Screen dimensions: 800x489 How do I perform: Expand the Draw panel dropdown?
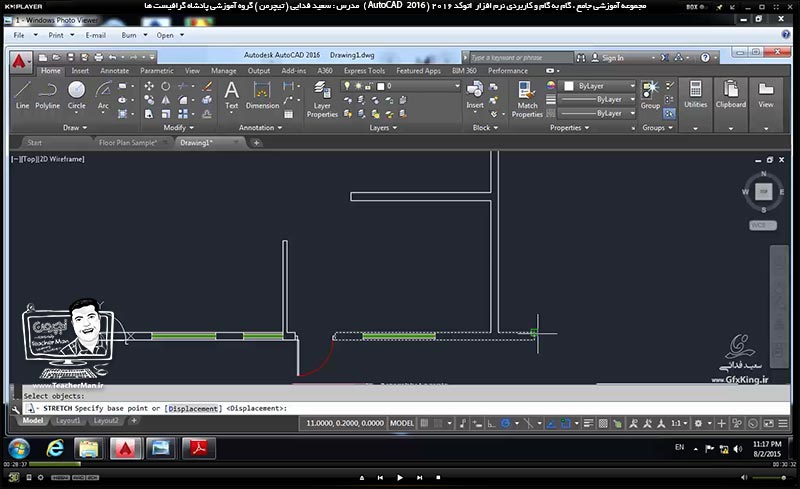point(75,128)
